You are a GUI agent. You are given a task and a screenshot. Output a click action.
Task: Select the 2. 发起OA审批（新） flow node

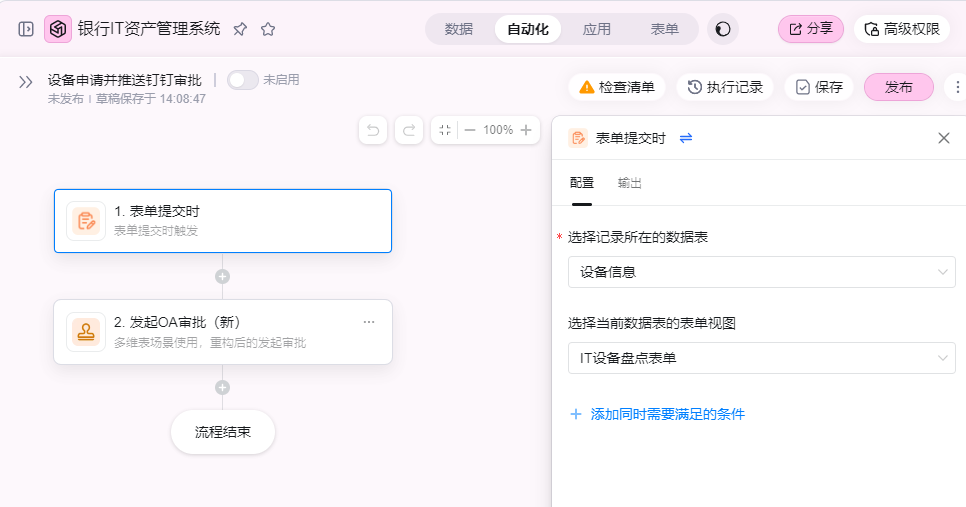(x=223, y=332)
